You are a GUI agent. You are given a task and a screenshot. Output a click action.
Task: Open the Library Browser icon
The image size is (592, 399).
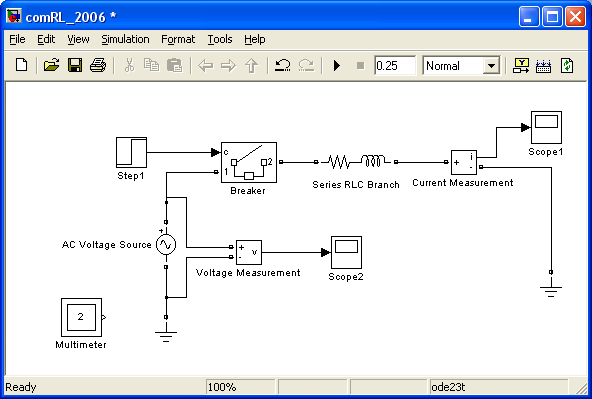521,66
